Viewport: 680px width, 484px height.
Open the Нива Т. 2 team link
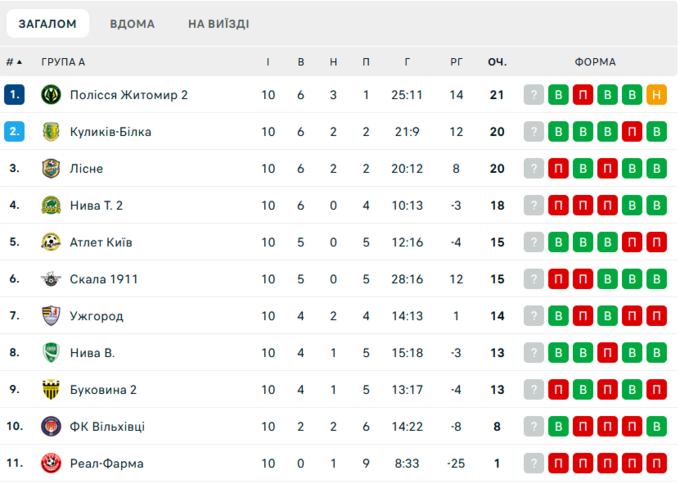click(99, 206)
